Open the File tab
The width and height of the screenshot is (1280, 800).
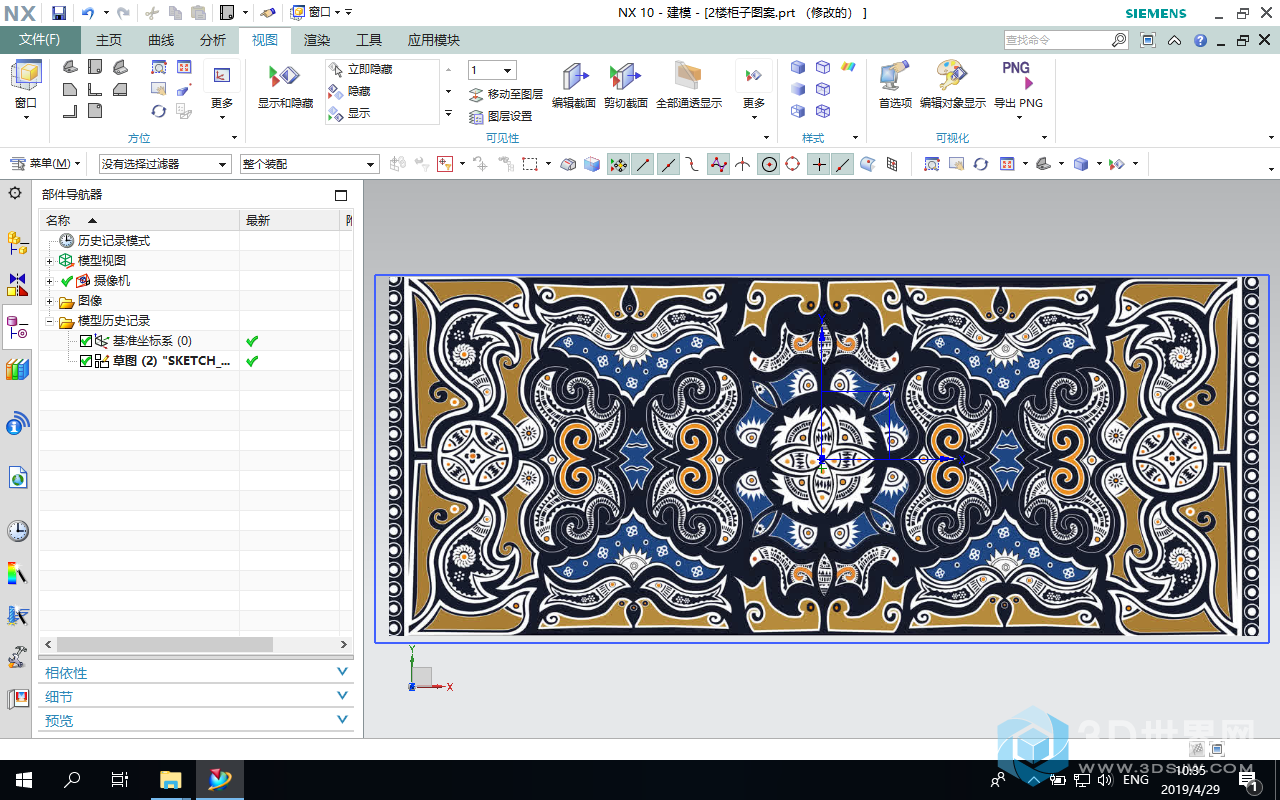tap(40, 40)
